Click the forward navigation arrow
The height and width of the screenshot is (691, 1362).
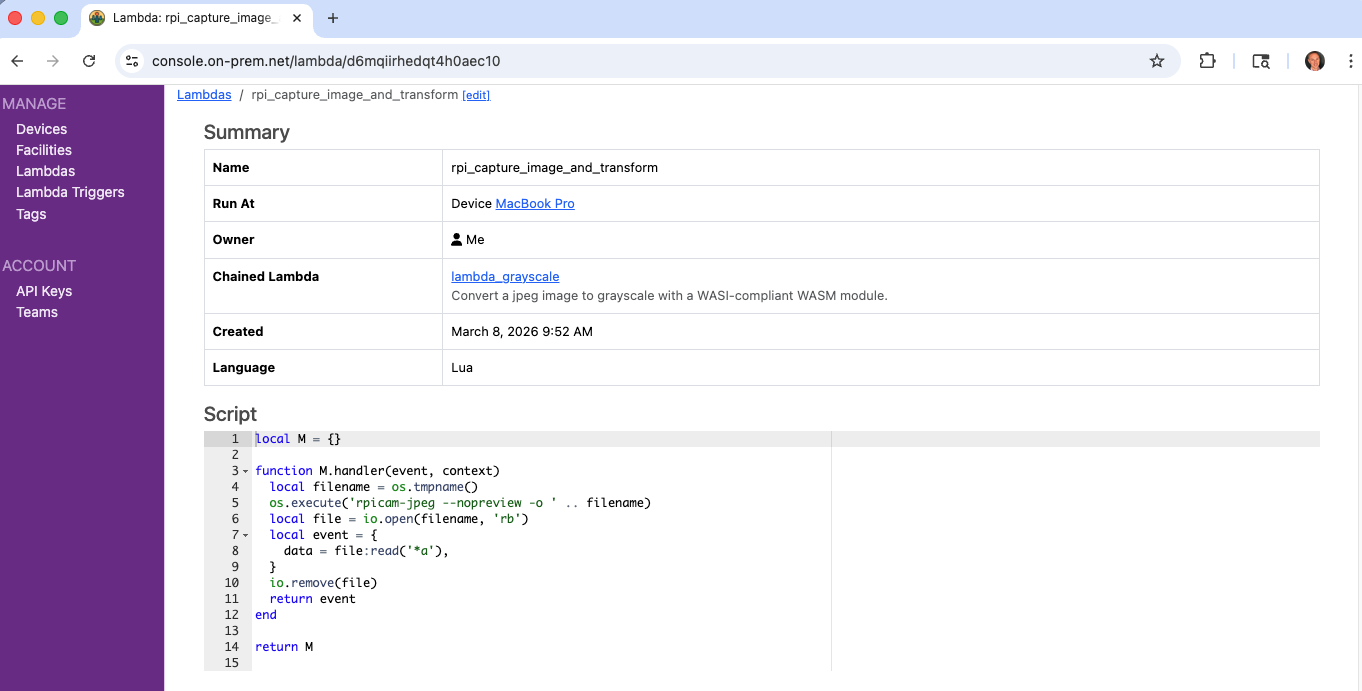coord(53,61)
